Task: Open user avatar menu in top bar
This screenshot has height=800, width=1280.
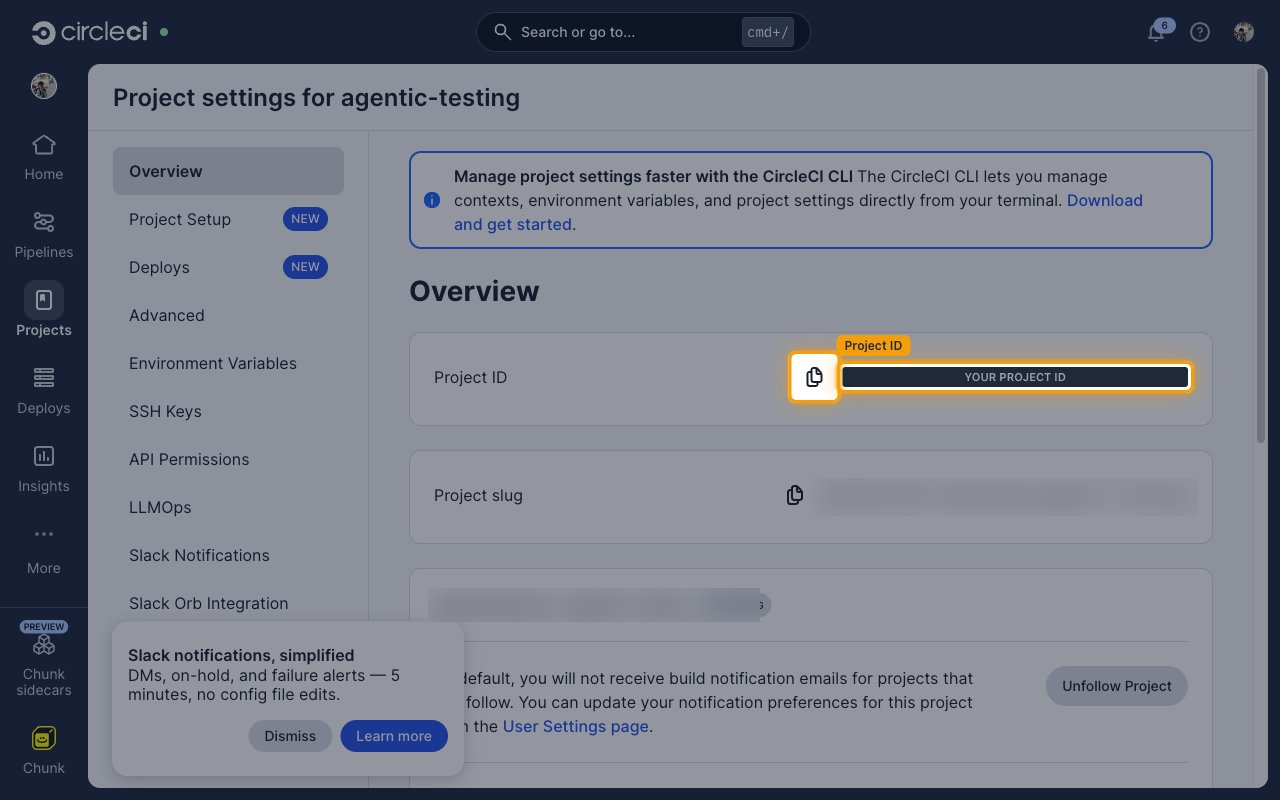Action: tap(1244, 32)
